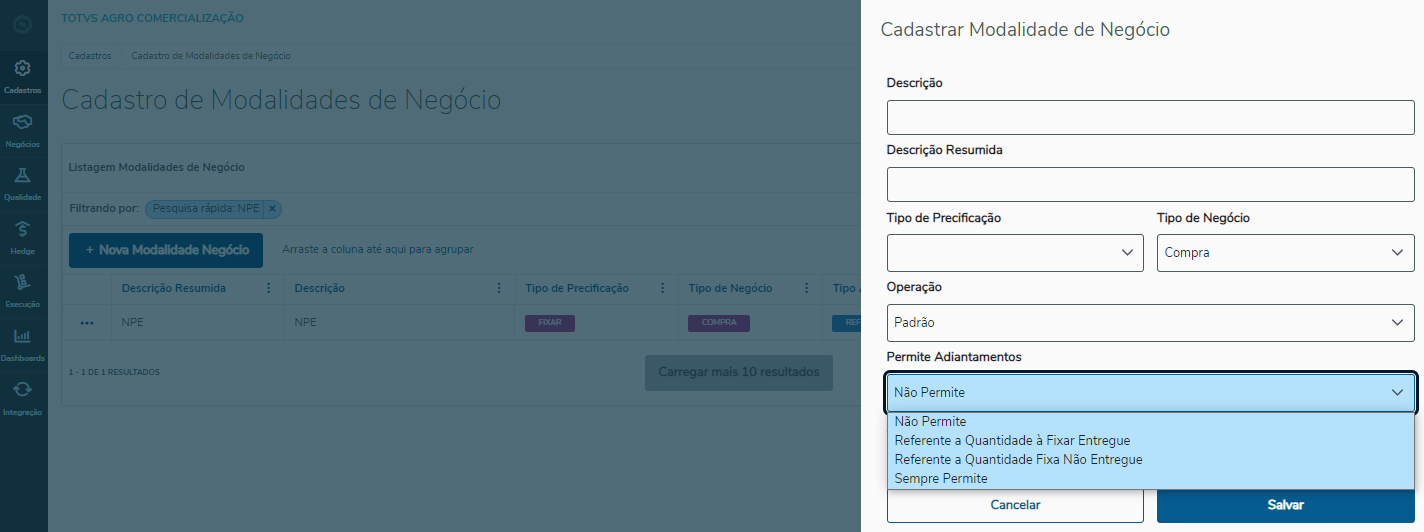
Task: Select Referente a Quantidade à Fixar Entregue
Action: pyautogui.click(x=1151, y=441)
